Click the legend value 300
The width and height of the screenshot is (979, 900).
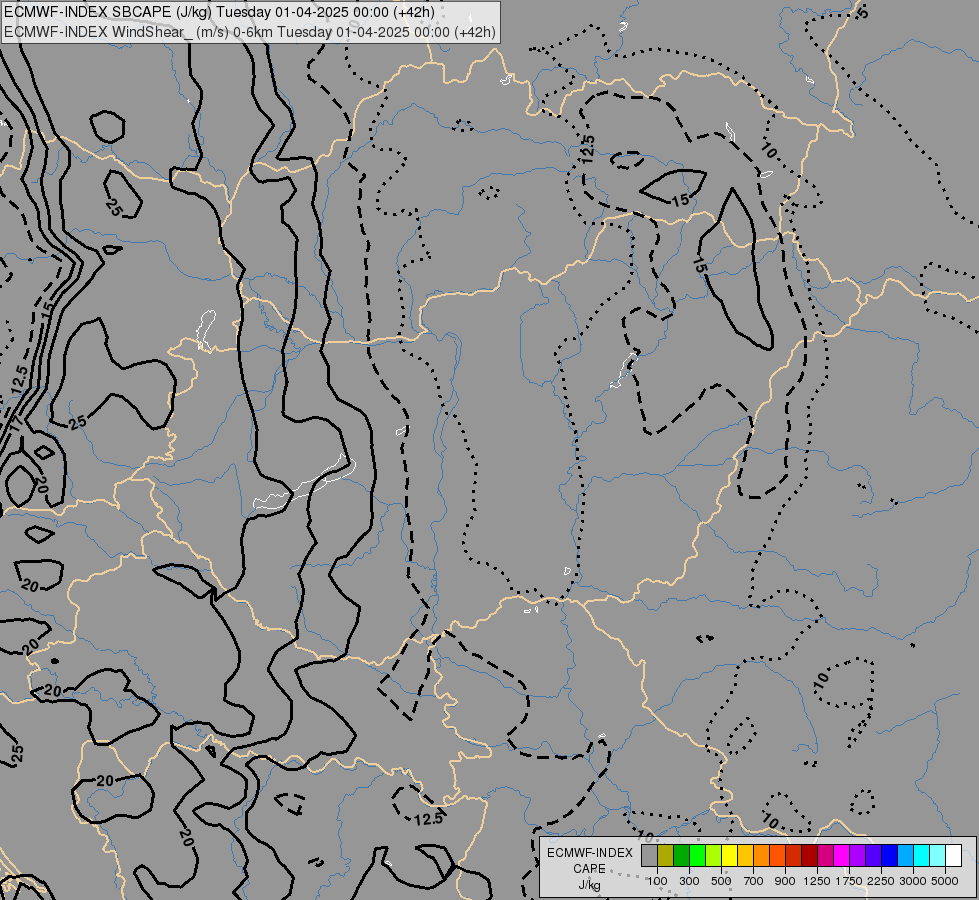[689, 881]
